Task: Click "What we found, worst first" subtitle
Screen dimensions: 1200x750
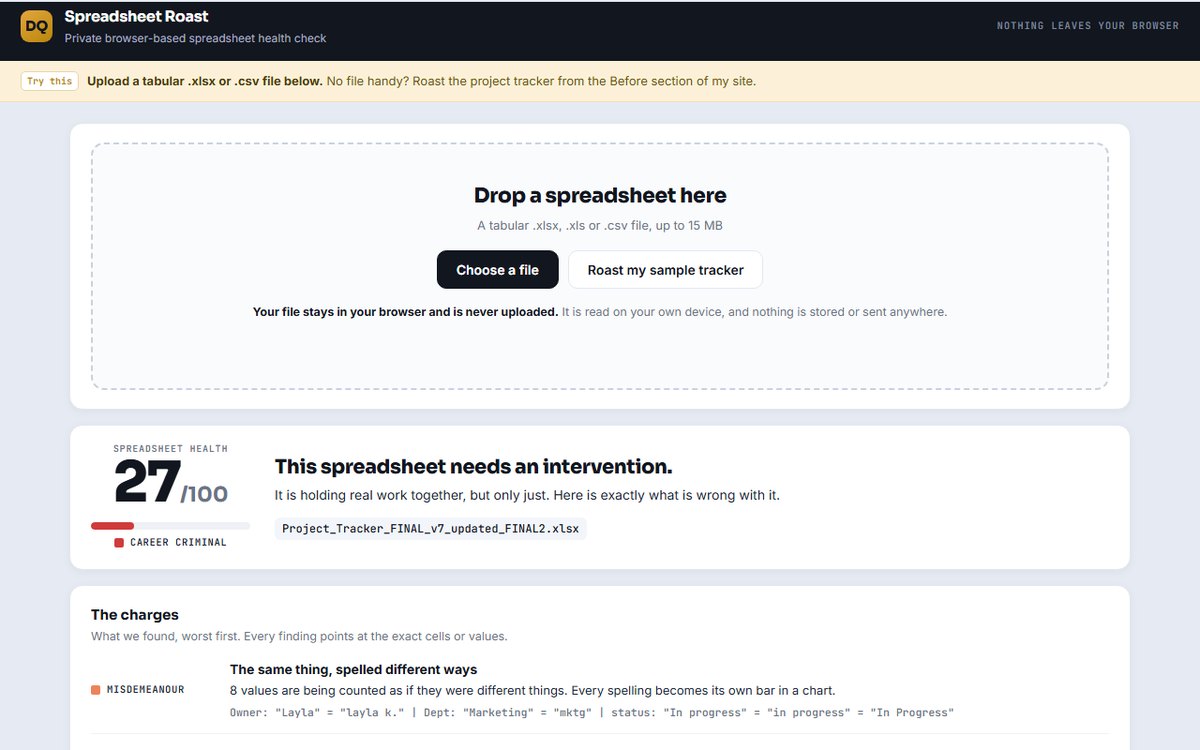Action: click(299, 636)
